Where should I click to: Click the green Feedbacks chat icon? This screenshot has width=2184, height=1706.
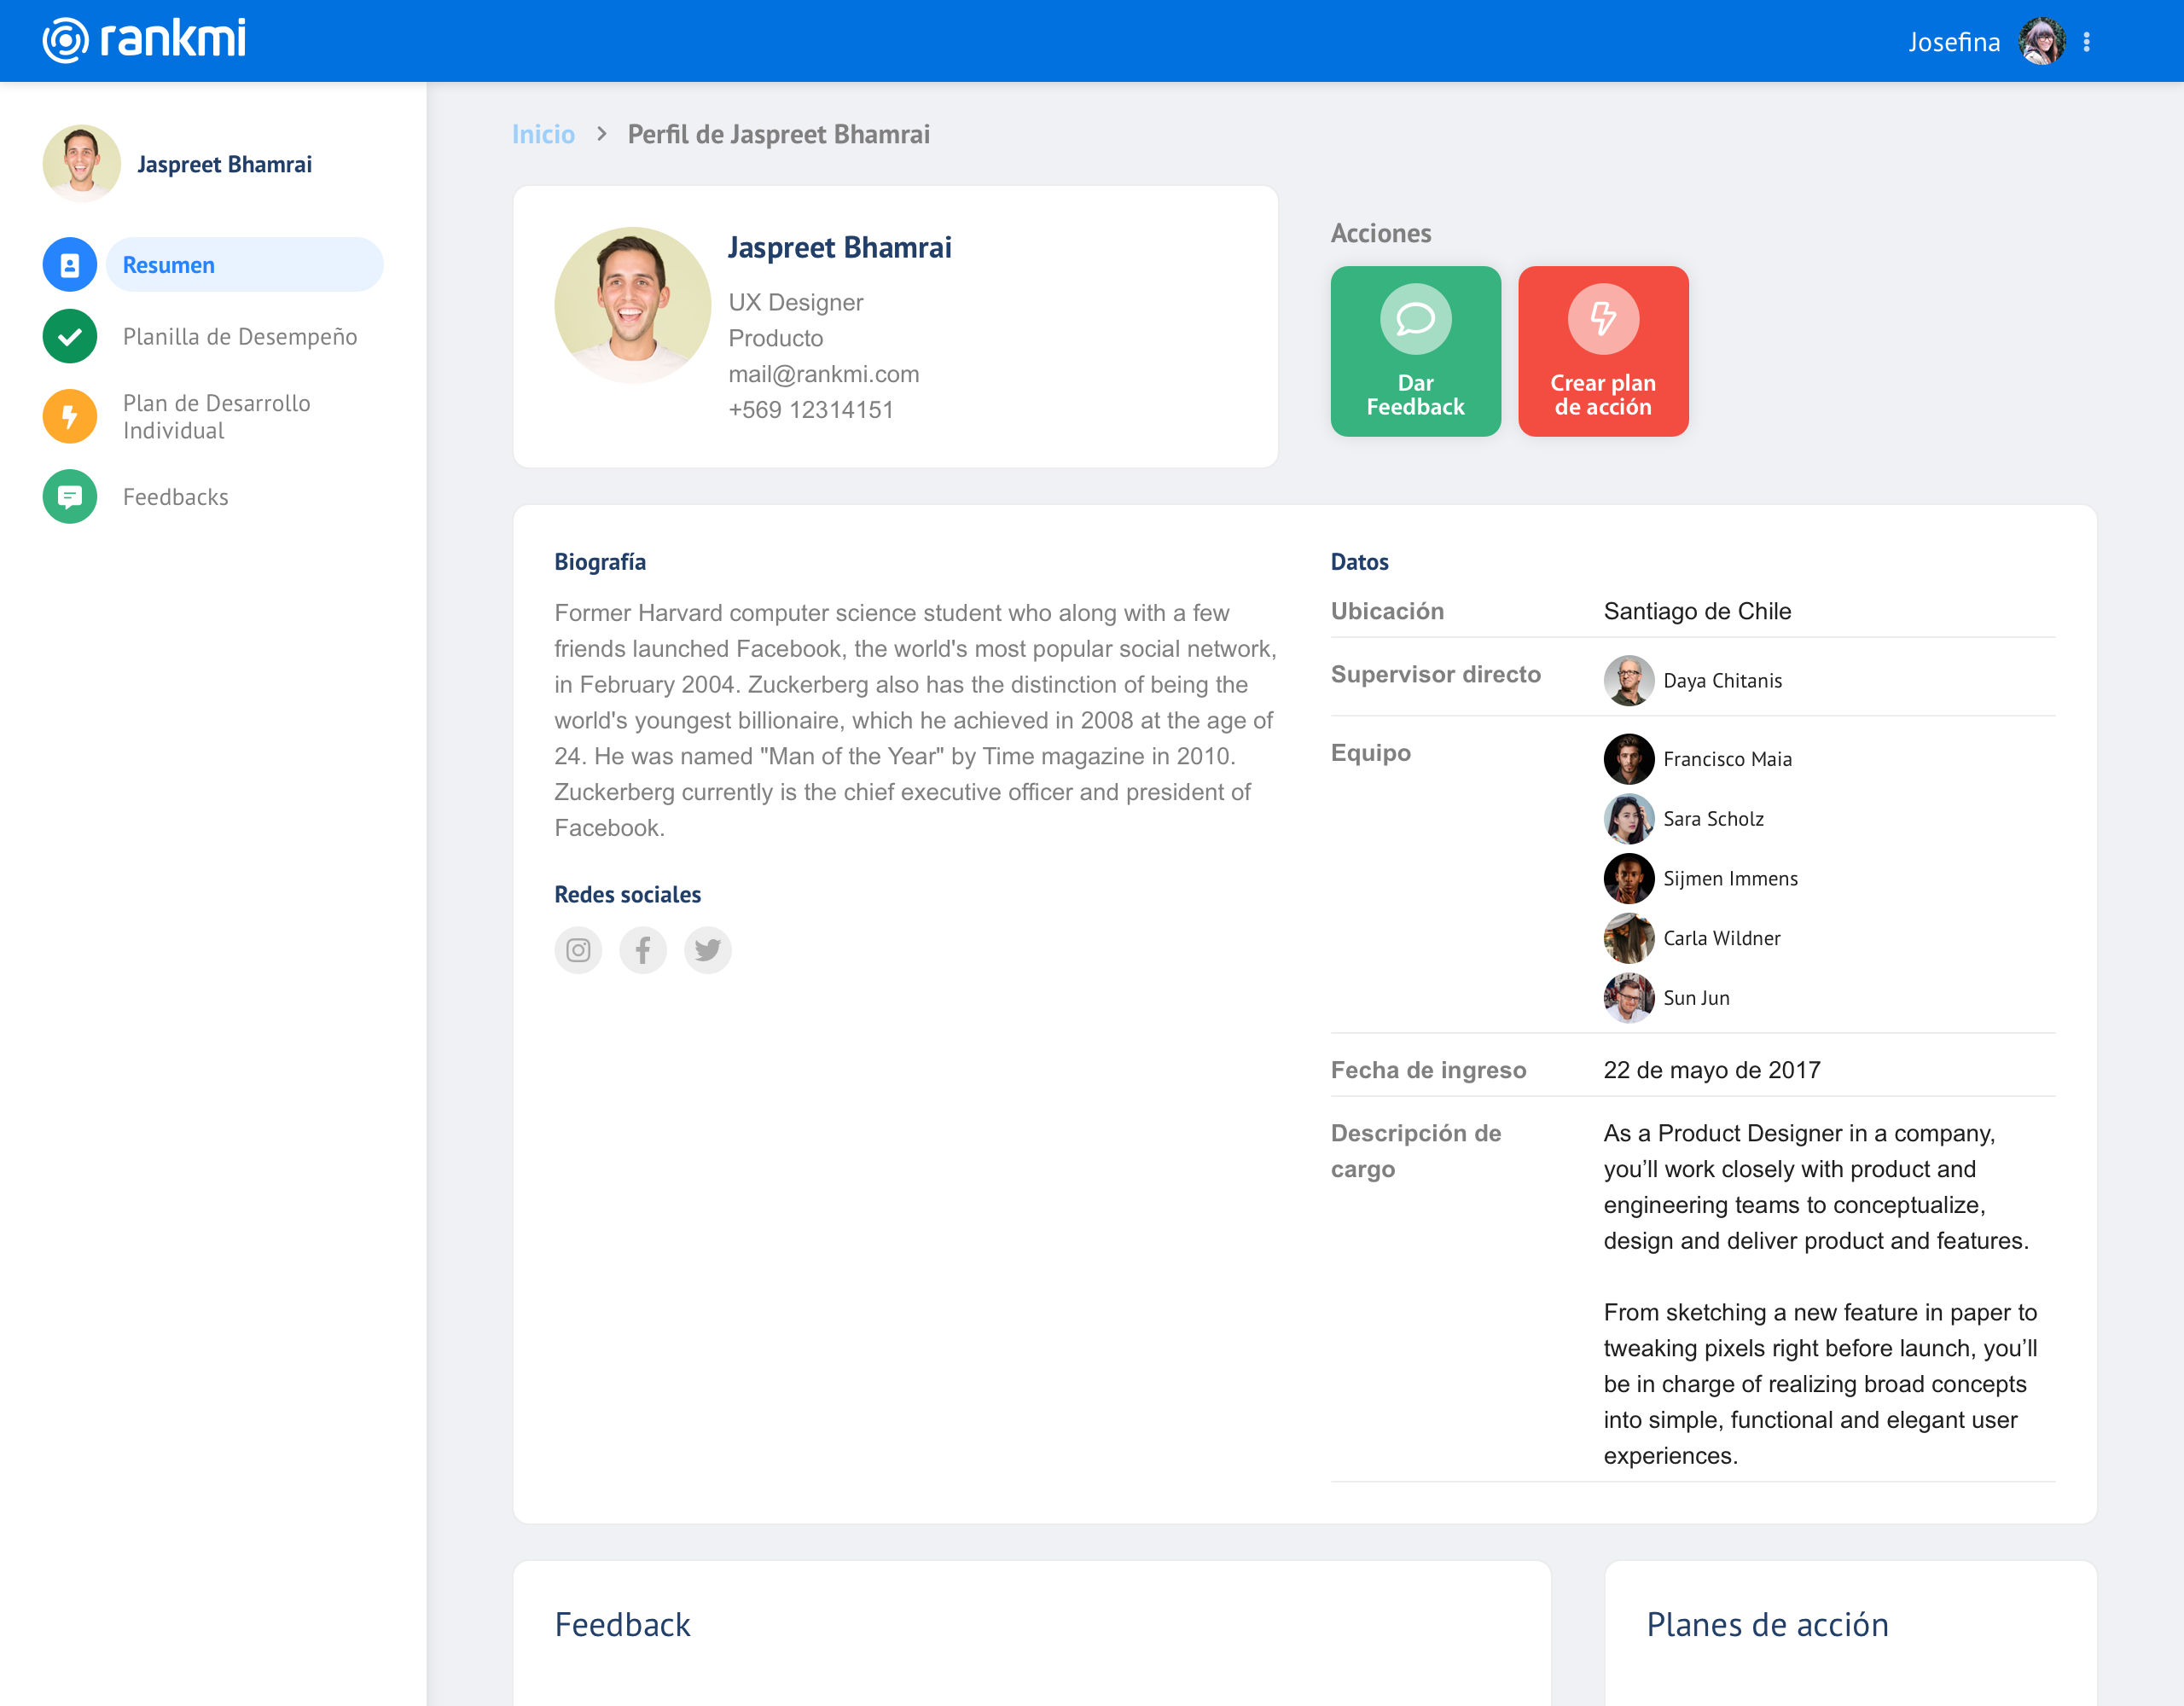point(69,496)
